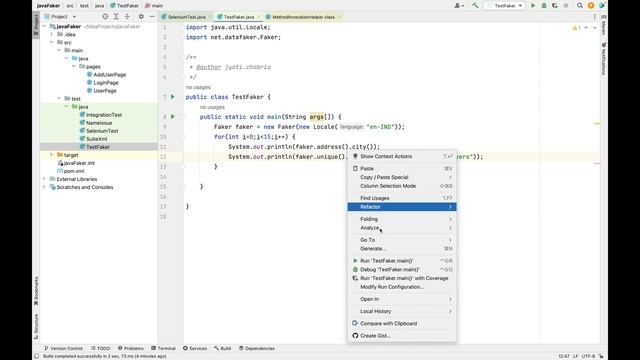Open the user account icon in toolbar
Image resolution: width=640 pixels, height=360 pixels.
[x=459, y=6]
